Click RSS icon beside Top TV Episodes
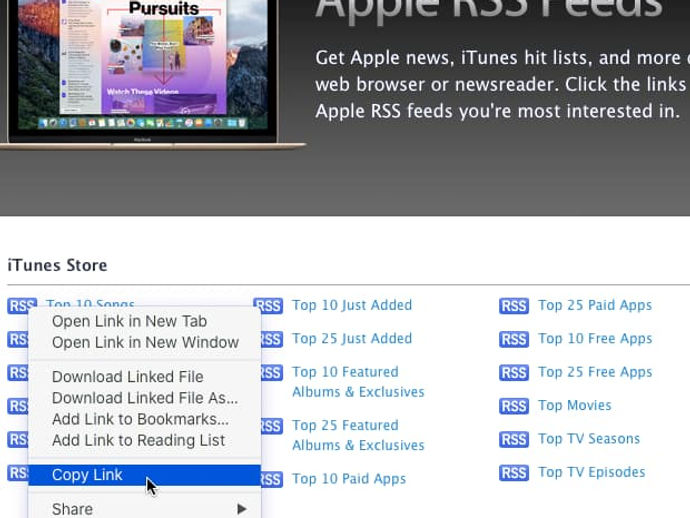 point(514,473)
